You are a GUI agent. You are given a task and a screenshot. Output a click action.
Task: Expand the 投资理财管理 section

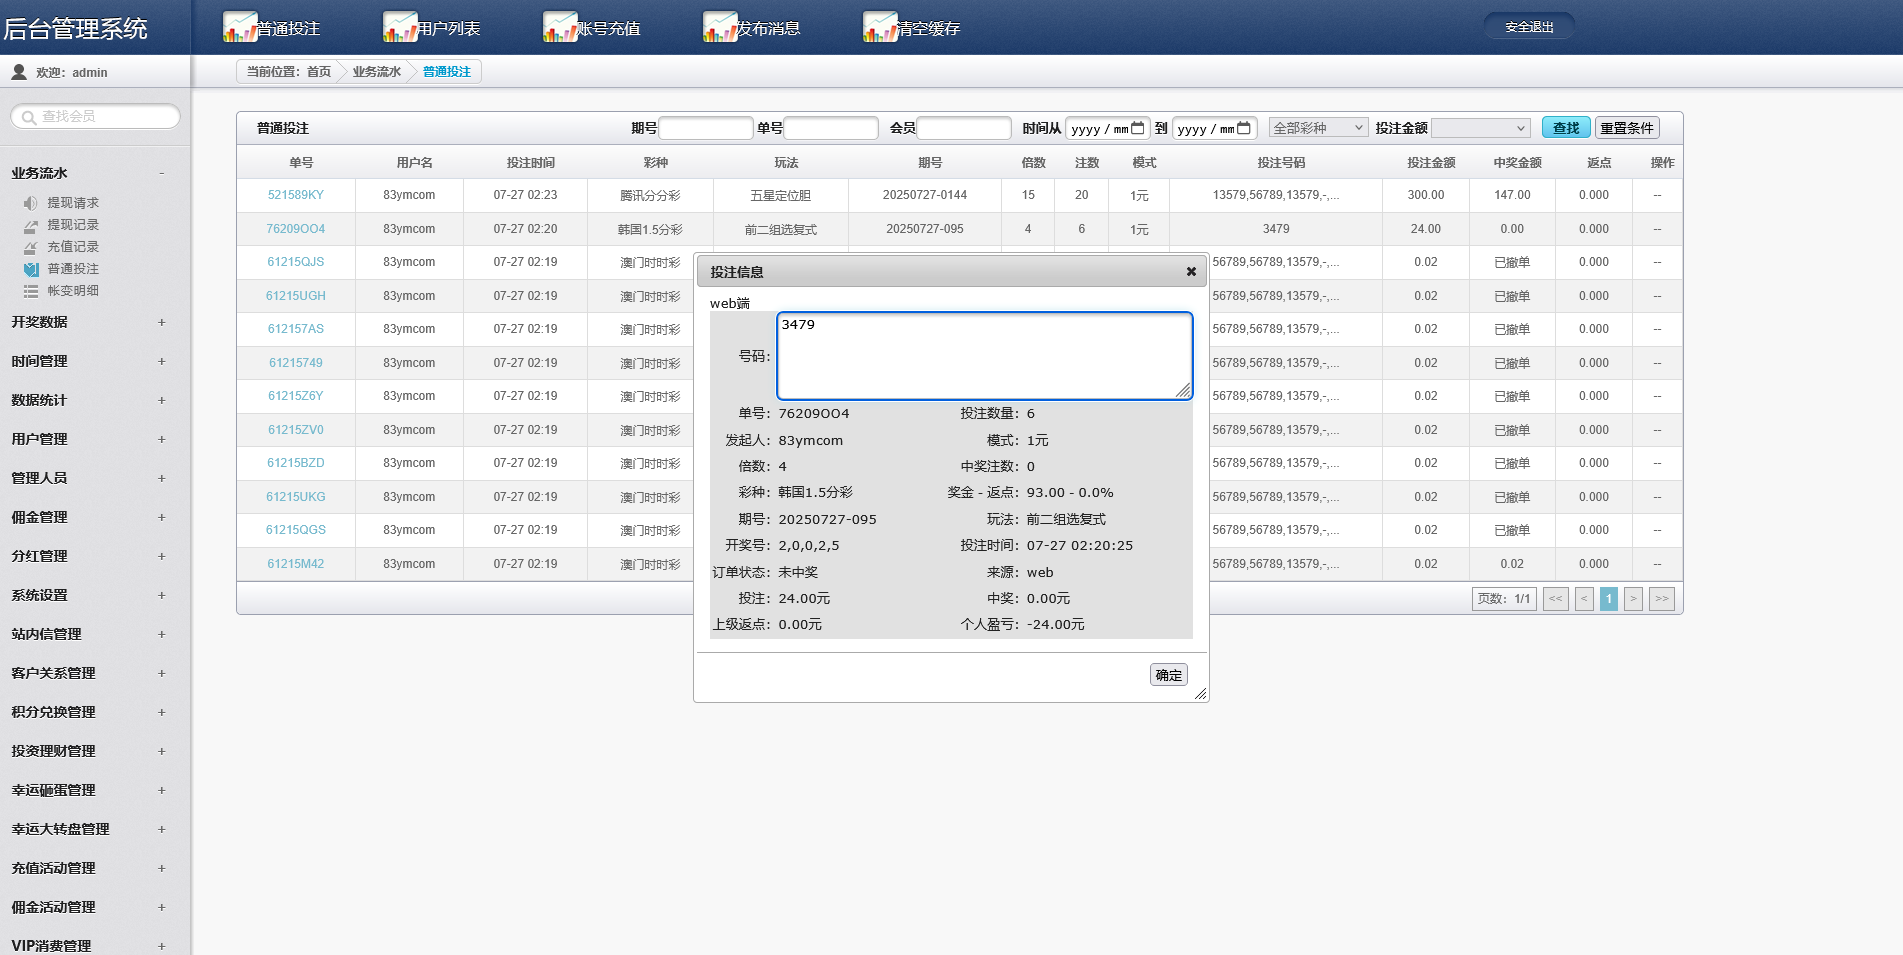(x=161, y=751)
